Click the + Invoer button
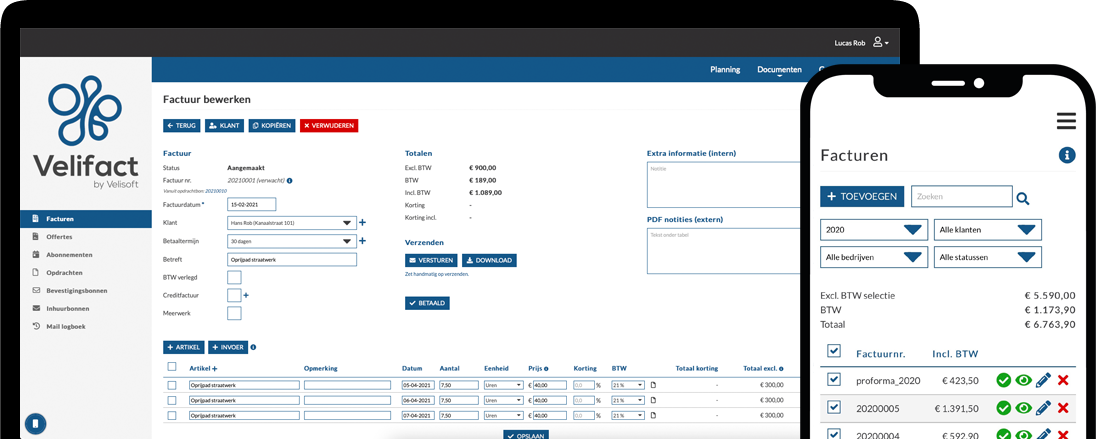Image resolution: width=1096 pixels, height=439 pixels. tap(228, 347)
